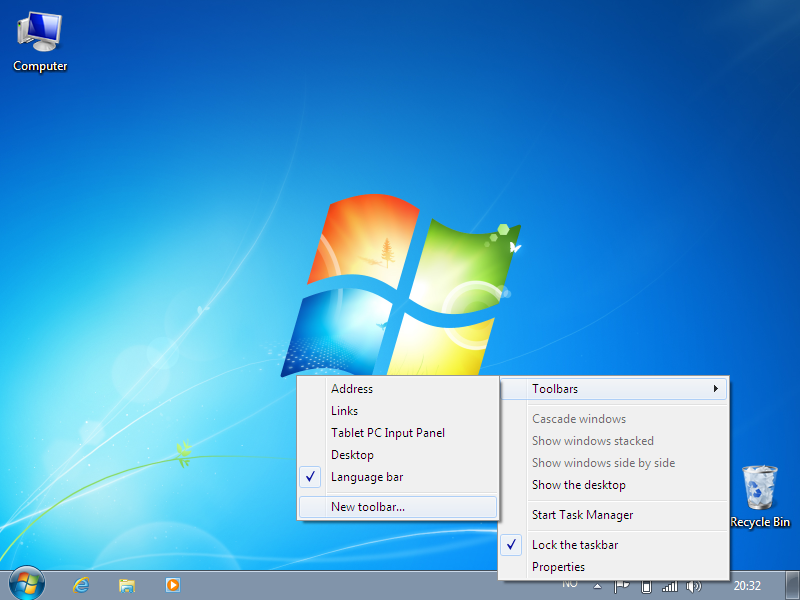This screenshot has height=600, width=800.
Task: Enable the Desktop toolbar
Action: click(398, 455)
